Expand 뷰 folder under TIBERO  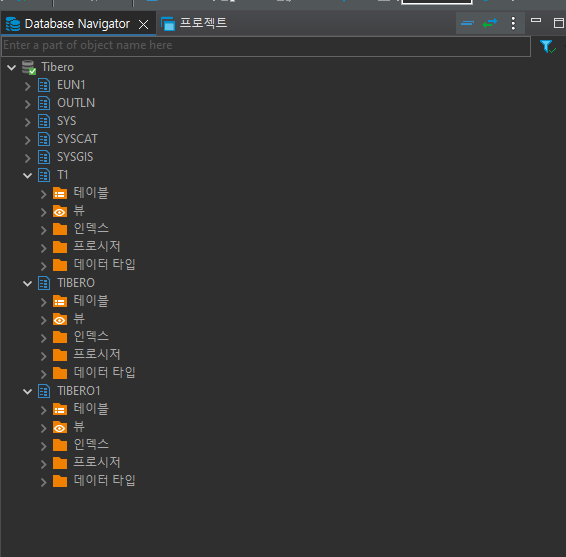(x=43, y=320)
